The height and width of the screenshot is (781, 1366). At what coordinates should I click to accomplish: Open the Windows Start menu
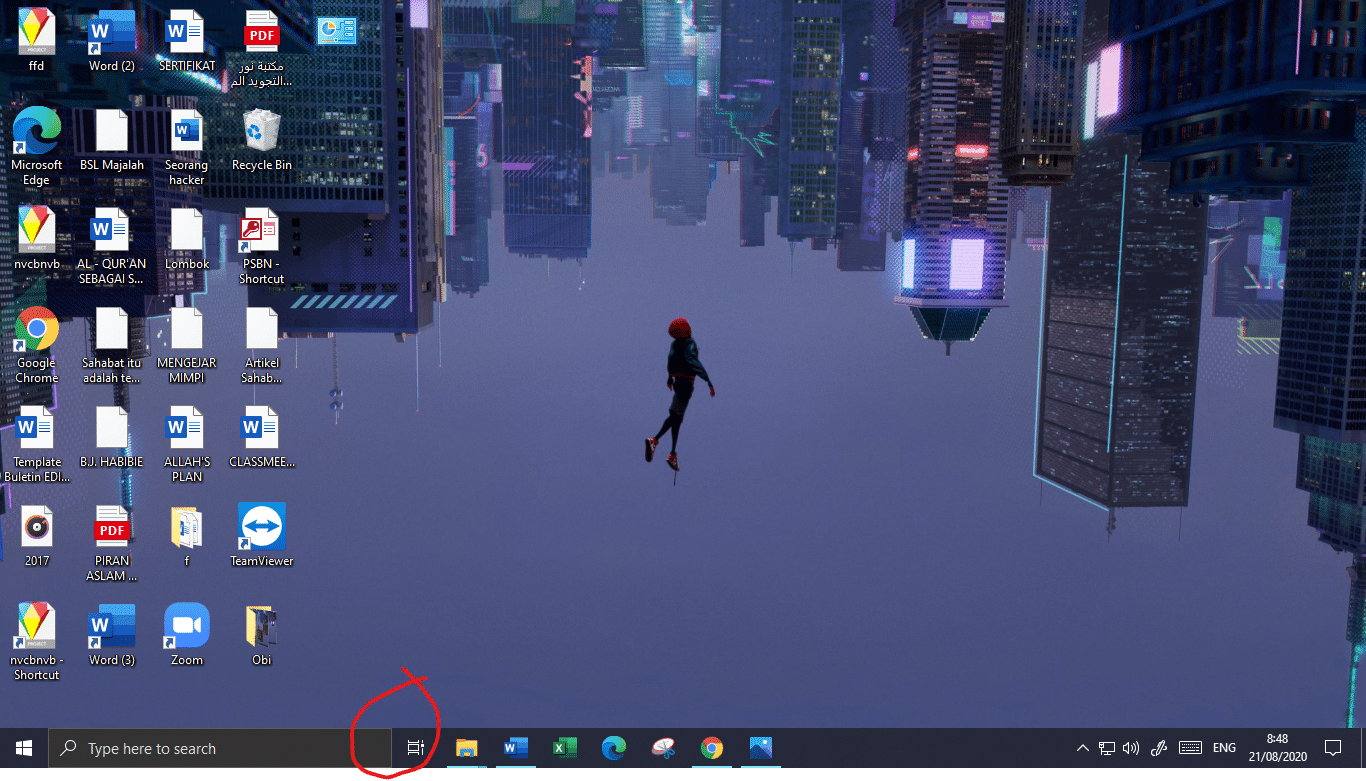pos(24,748)
